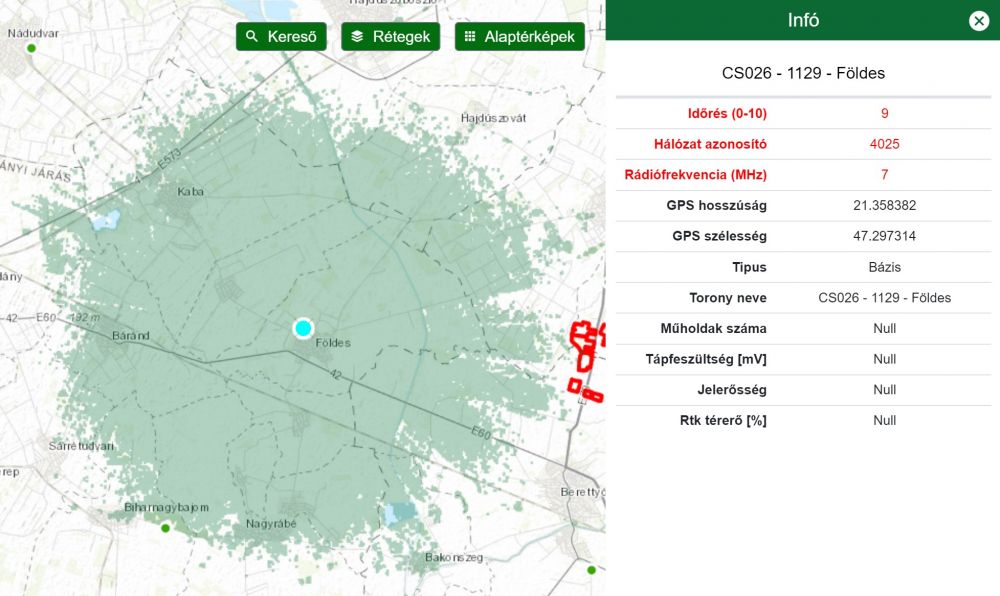The height and width of the screenshot is (596, 1000).
Task: Click the 'Hálózat azonosító' label
Action: 710,144
